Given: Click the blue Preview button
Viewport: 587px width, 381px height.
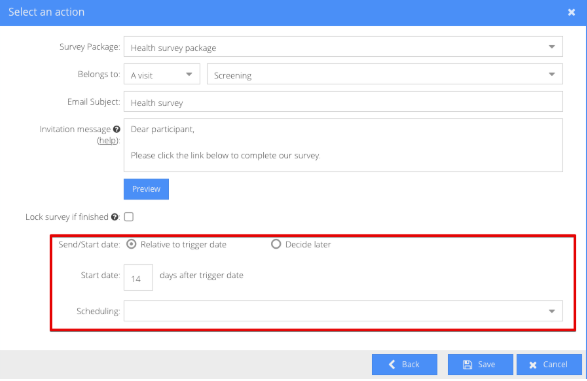Looking at the screenshot, I should (146, 189).
